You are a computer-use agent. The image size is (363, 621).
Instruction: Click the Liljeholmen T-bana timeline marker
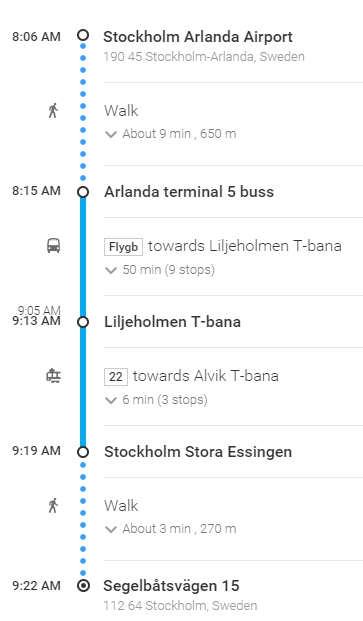click(x=83, y=322)
